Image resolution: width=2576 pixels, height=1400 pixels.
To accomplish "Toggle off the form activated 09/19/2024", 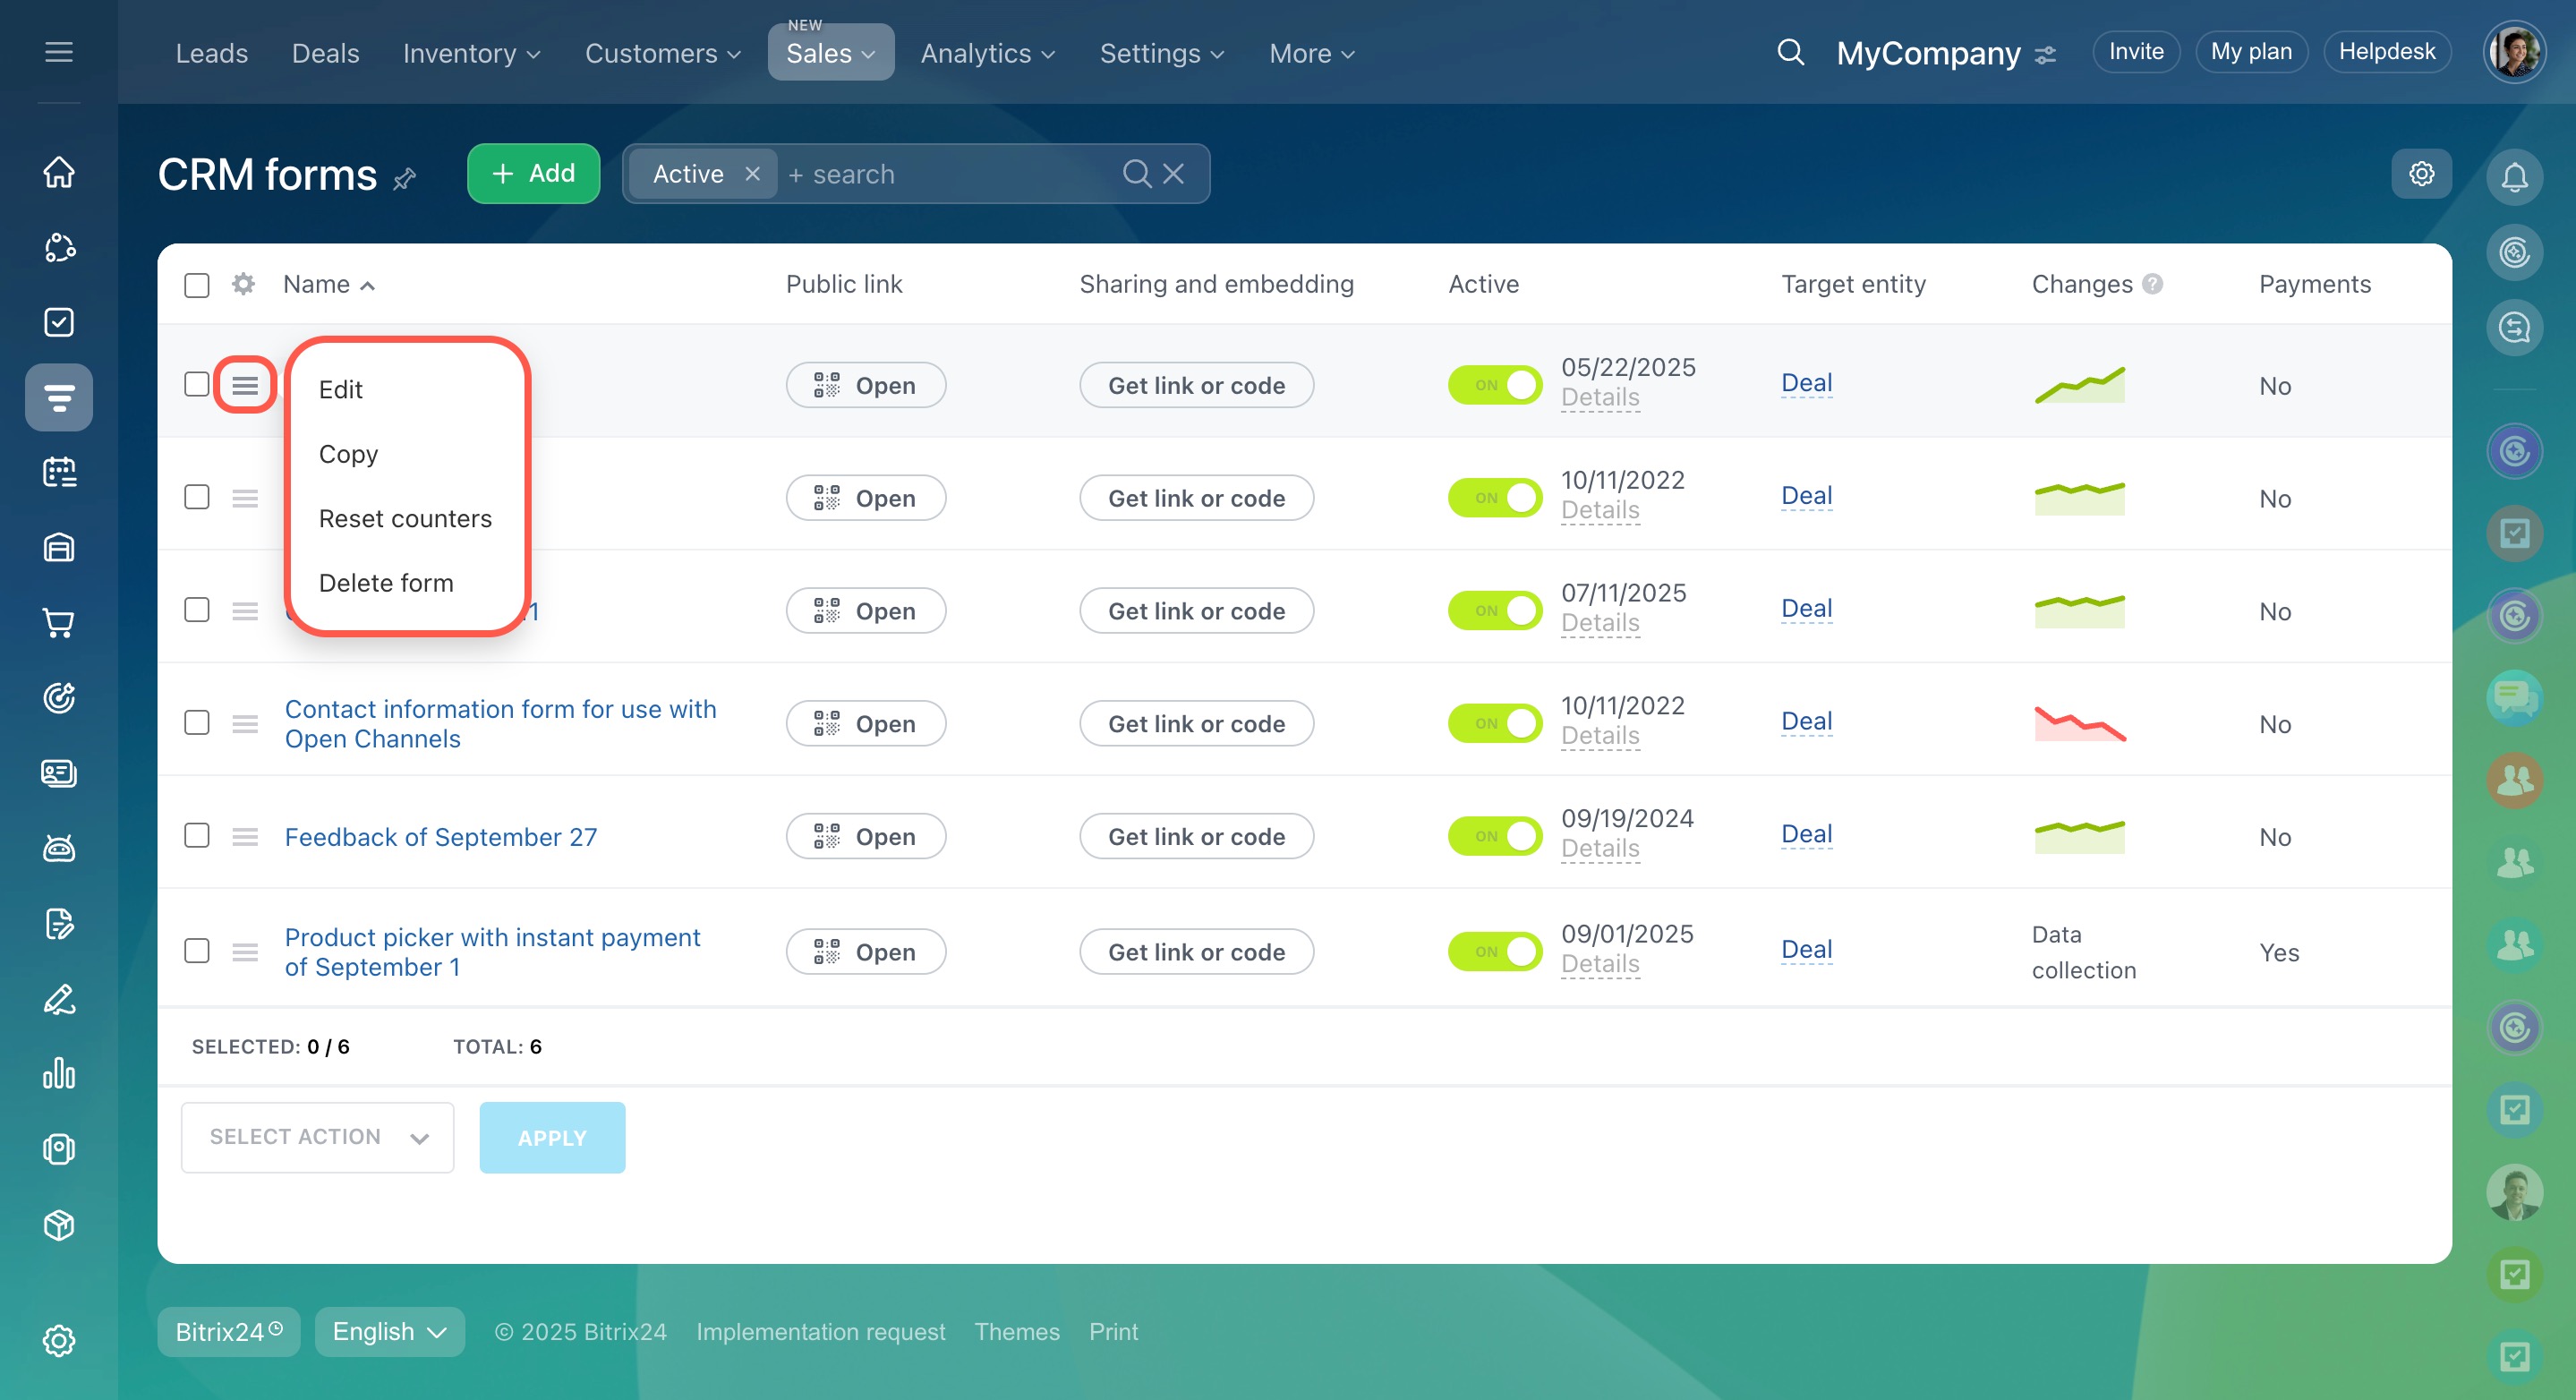I will coord(1494,836).
